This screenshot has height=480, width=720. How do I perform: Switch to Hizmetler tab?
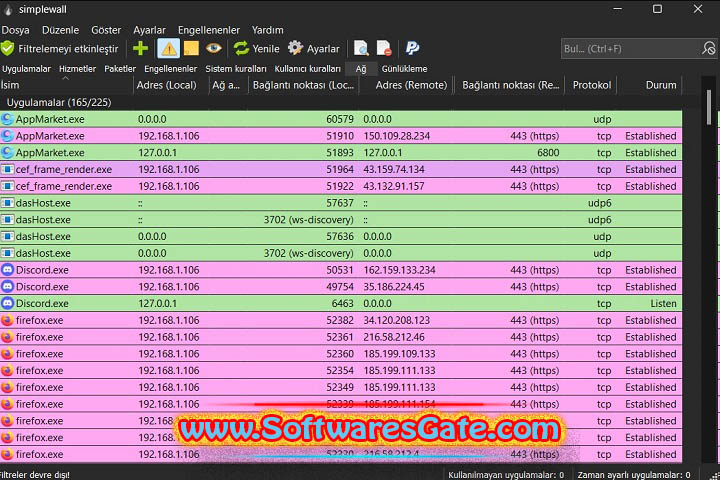point(78,69)
